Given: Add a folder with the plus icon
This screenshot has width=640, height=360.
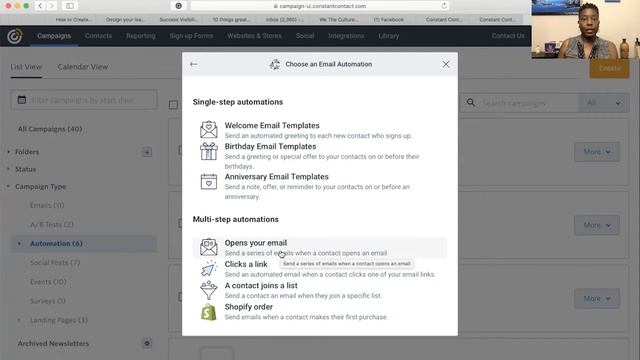Looking at the screenshot, I should pyautogui.click(x=147, y=152).
